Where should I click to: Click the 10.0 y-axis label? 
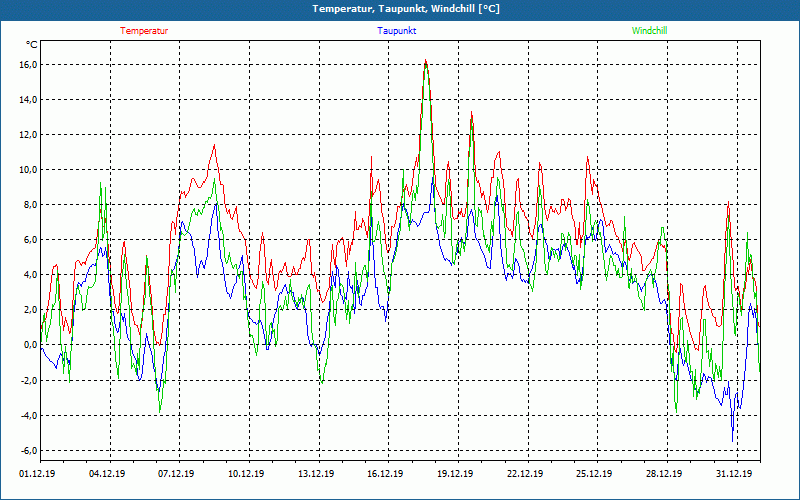[27, 170]
